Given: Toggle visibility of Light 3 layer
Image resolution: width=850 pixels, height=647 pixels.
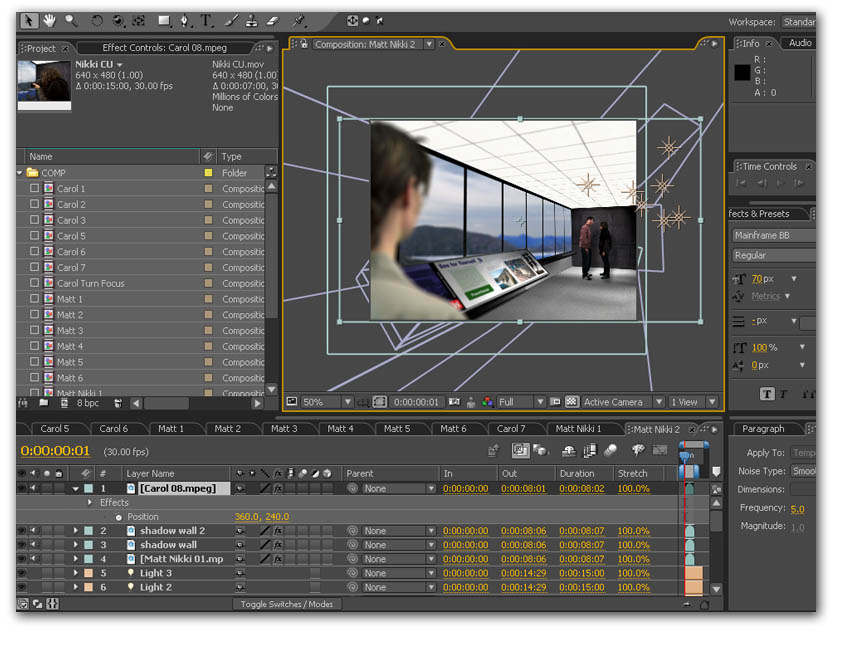Looking at the screenshot, I should coord(23,573).
